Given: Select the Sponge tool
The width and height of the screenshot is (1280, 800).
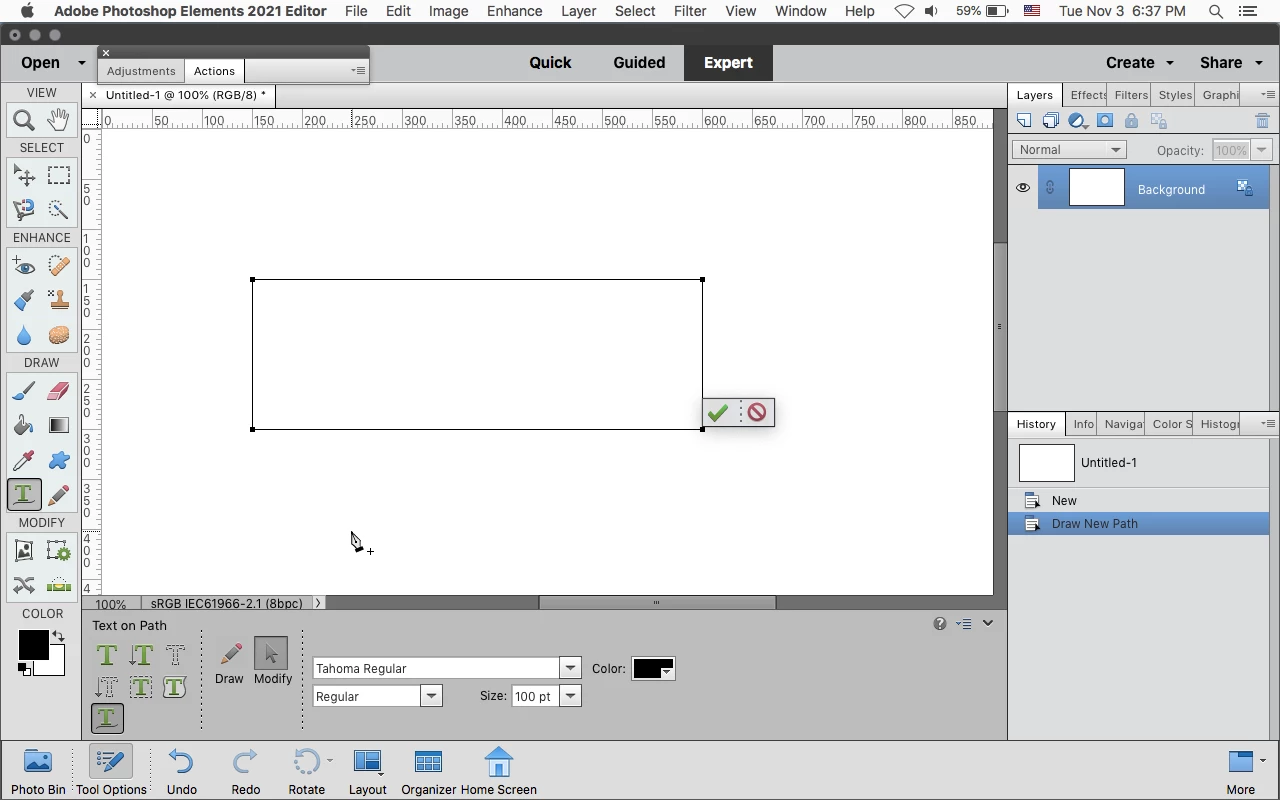Looking at the screenshot, I should click(x=58, y=335).
